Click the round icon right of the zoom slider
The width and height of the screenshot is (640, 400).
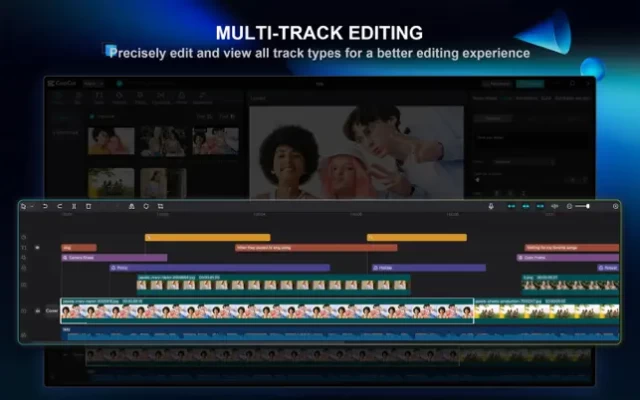[x=615, y=206]
